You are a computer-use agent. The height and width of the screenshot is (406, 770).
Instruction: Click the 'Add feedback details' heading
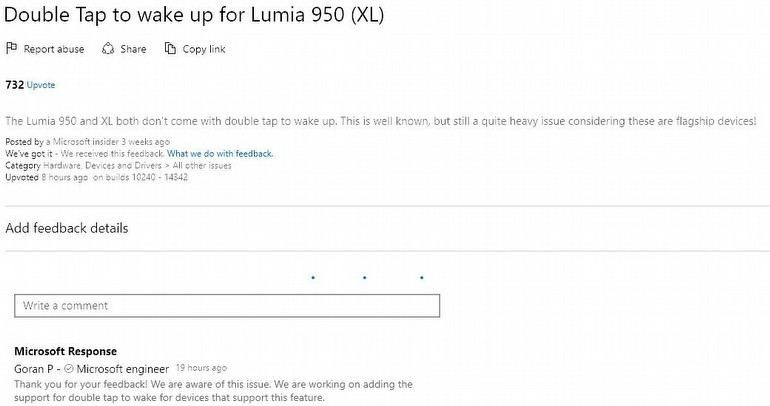(67, 228)
